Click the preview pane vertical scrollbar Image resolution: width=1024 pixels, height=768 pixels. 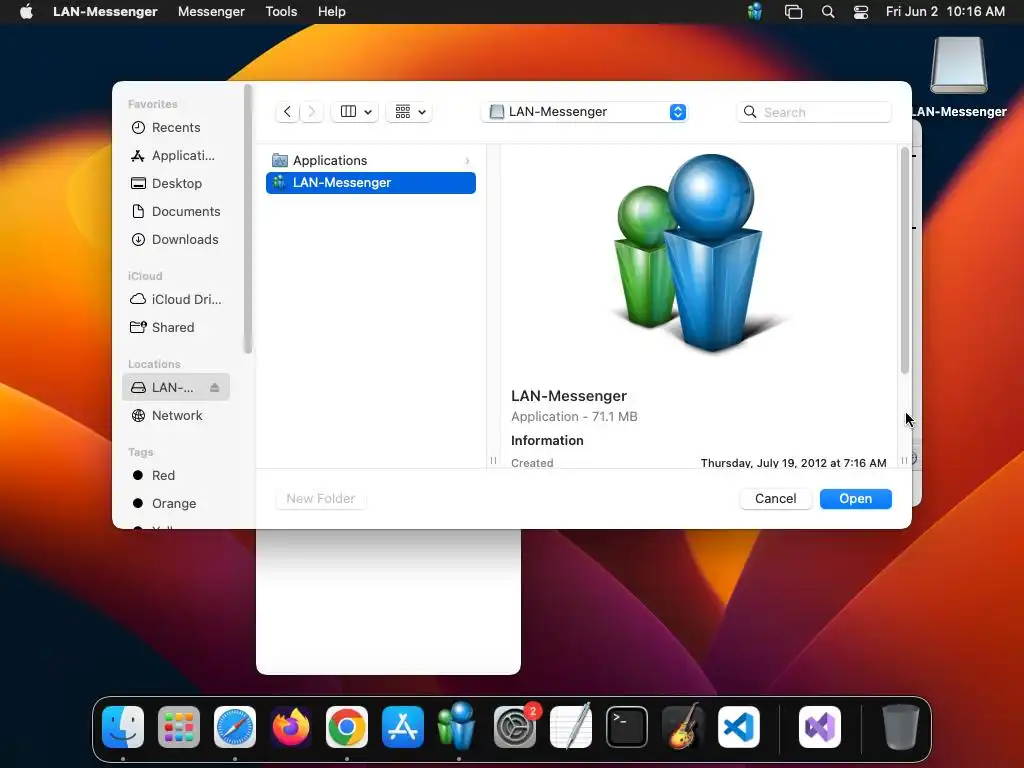tap(904, 261)
